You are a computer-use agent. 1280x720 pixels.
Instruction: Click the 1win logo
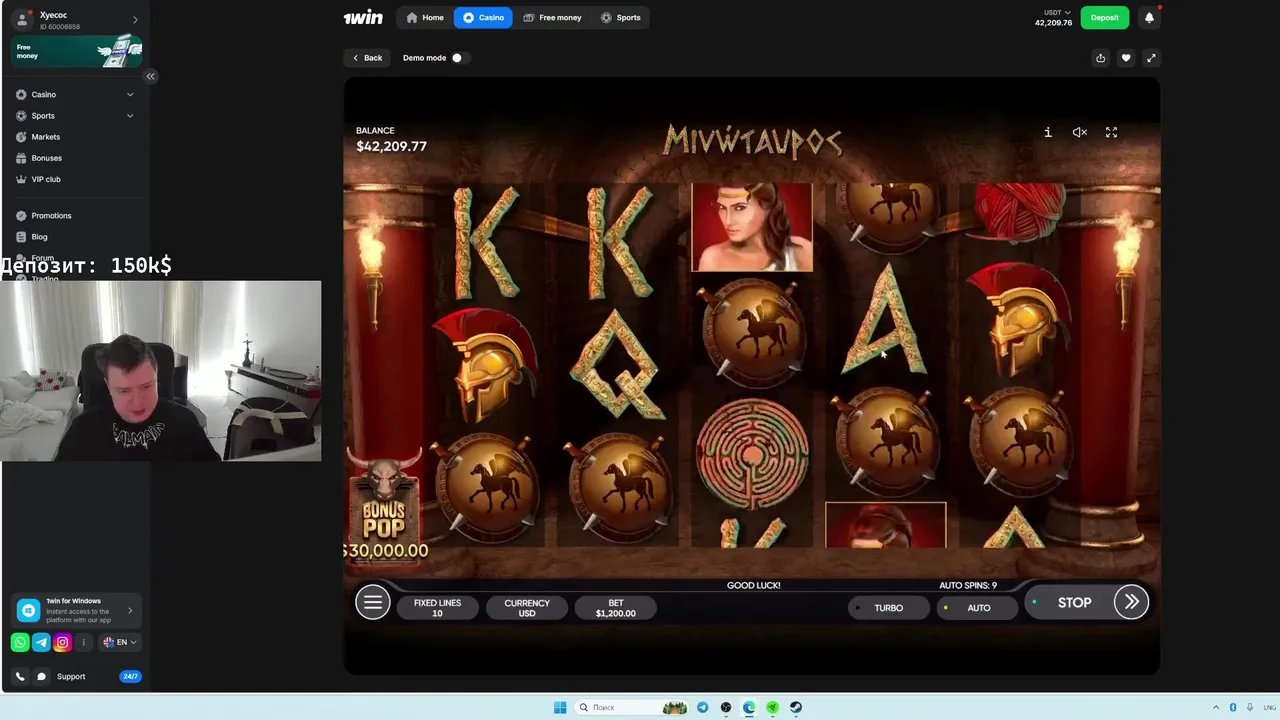363,17
